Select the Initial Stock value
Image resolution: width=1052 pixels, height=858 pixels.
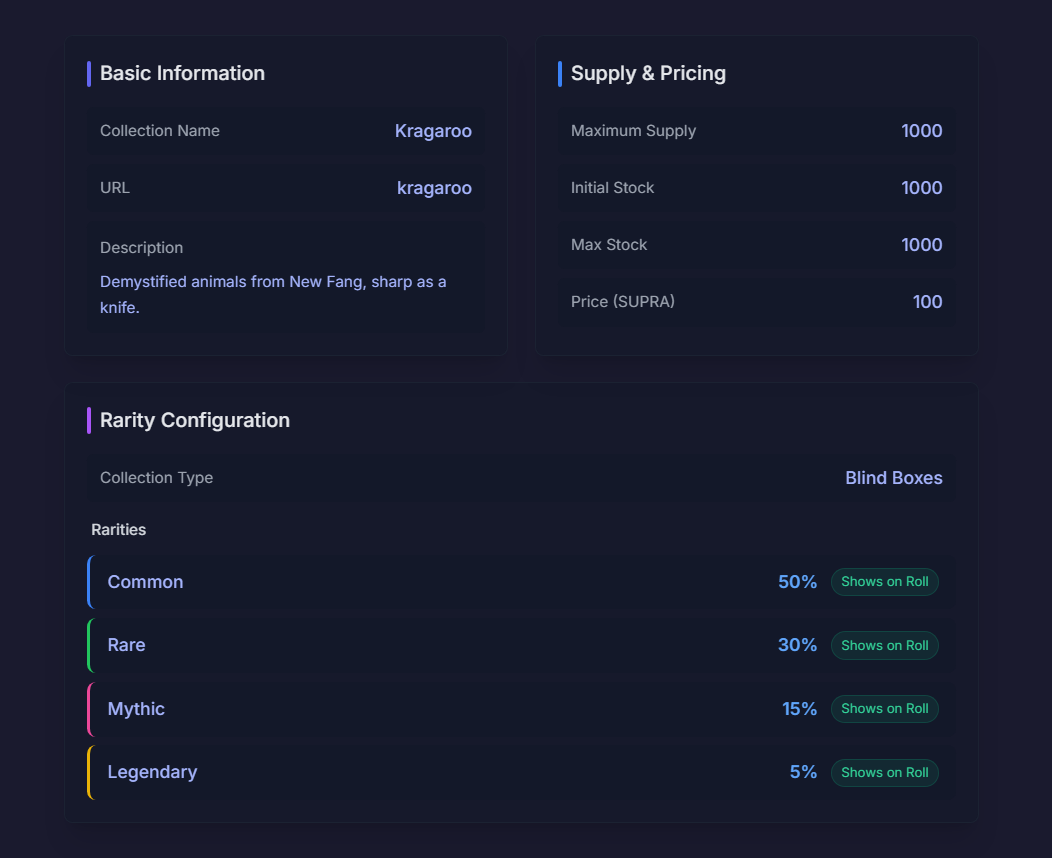click(921, 188)
